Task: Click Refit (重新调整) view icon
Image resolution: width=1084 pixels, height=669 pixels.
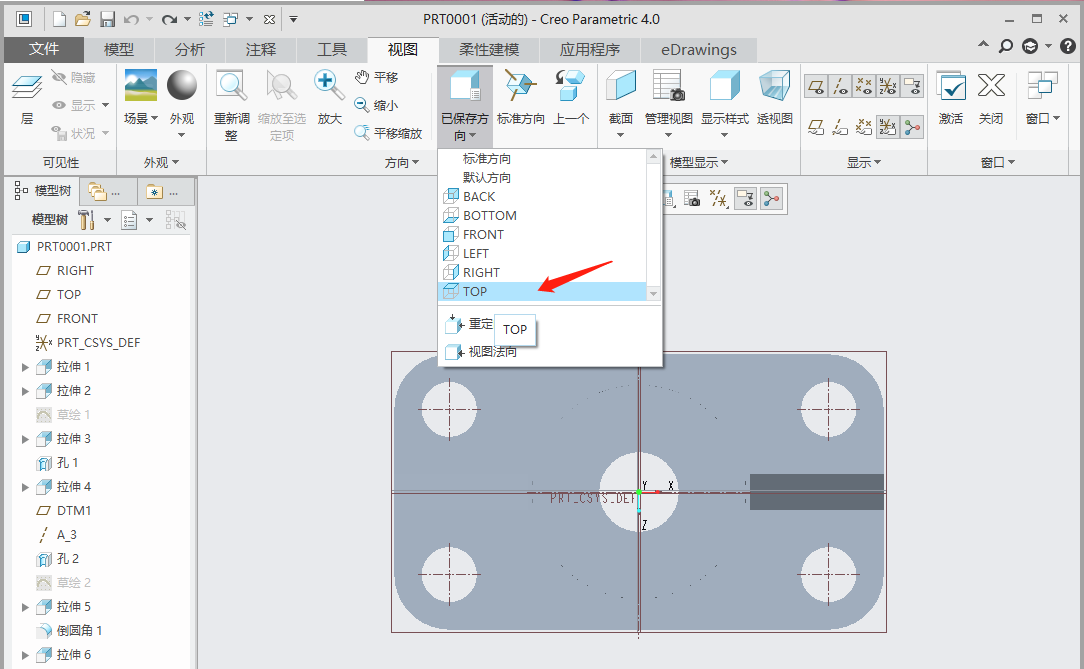Action: pyautogui.click(x=232, y=105)
